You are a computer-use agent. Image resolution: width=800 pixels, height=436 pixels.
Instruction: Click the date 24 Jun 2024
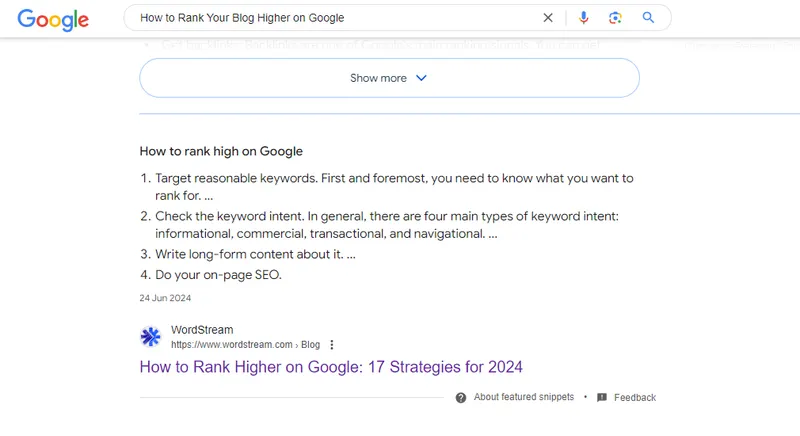point(165,298)
